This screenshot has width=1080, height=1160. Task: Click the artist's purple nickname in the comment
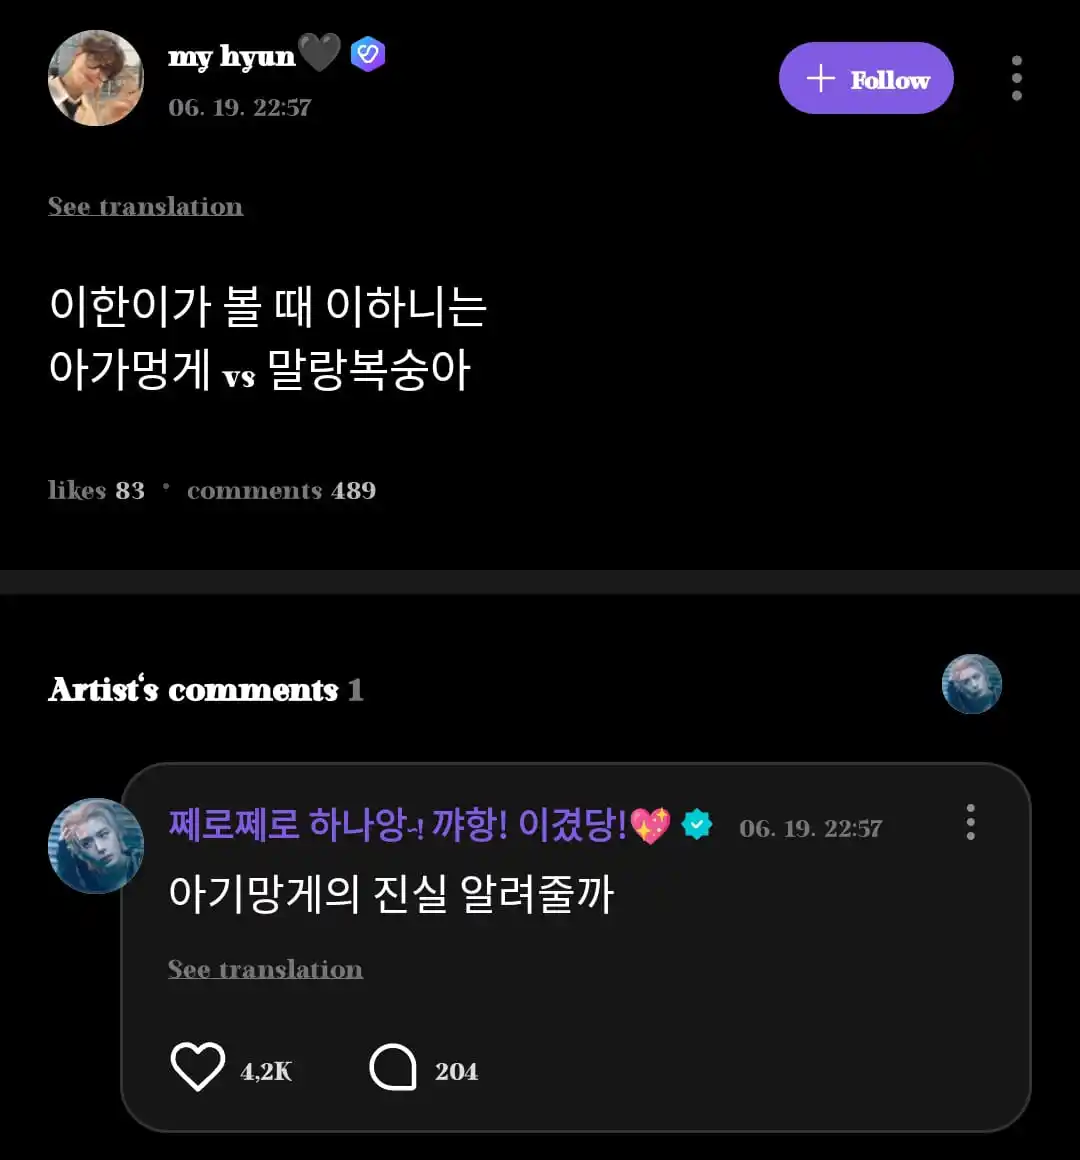coord(398,825)
